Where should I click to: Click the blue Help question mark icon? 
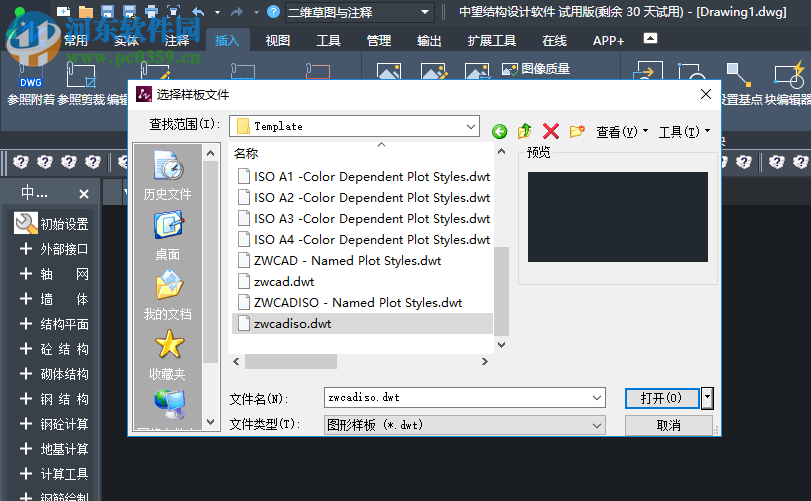pos(273,11)
